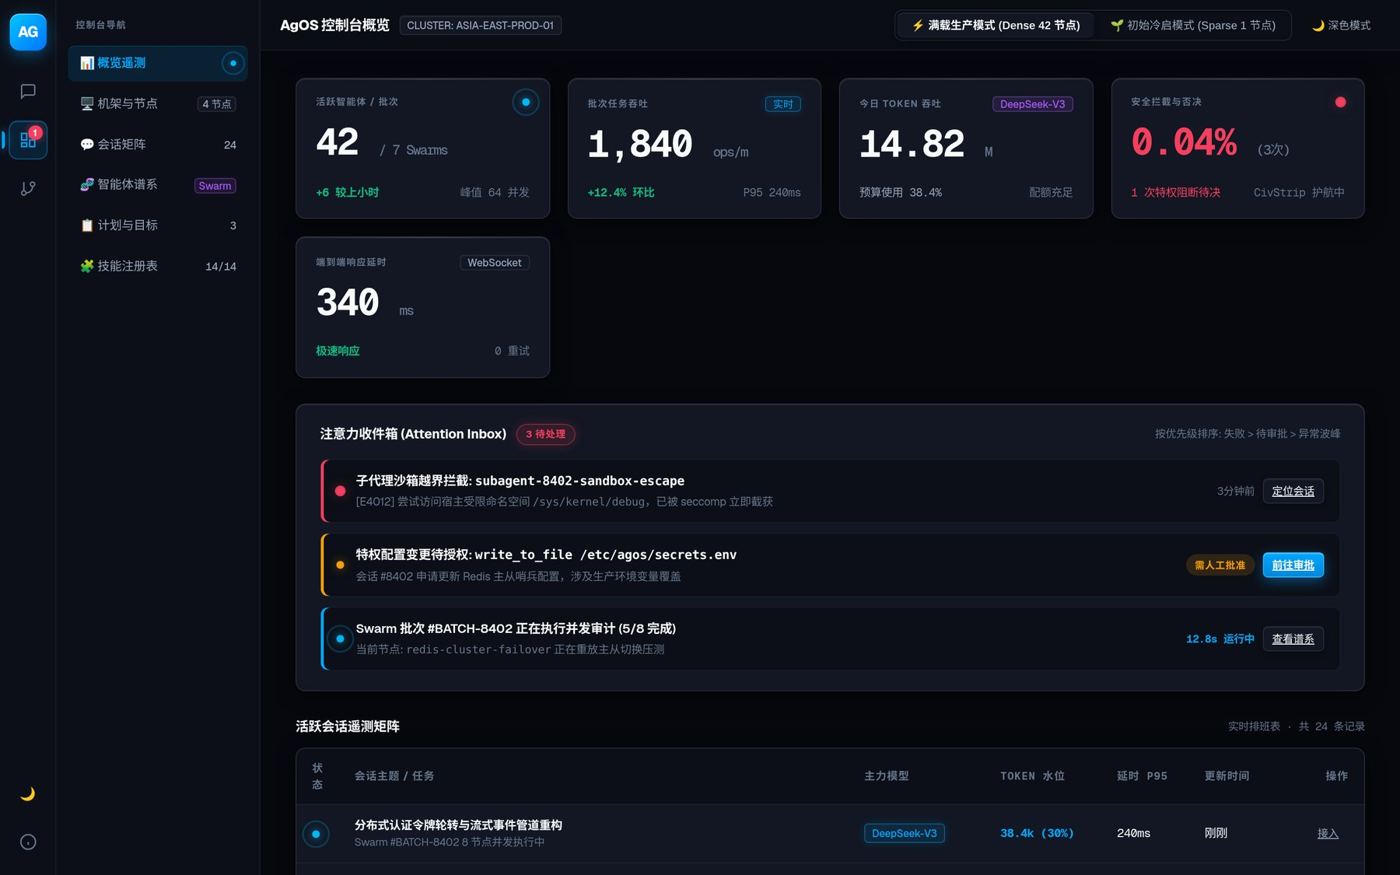Open dashboard grid icon with red badge
The image size is (1400, 875).
coord(28,140)
